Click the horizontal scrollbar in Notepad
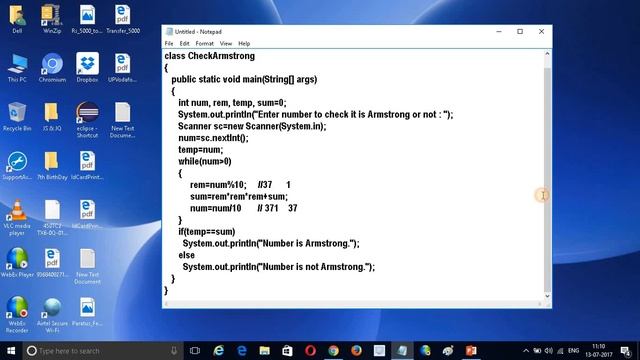 353,304
